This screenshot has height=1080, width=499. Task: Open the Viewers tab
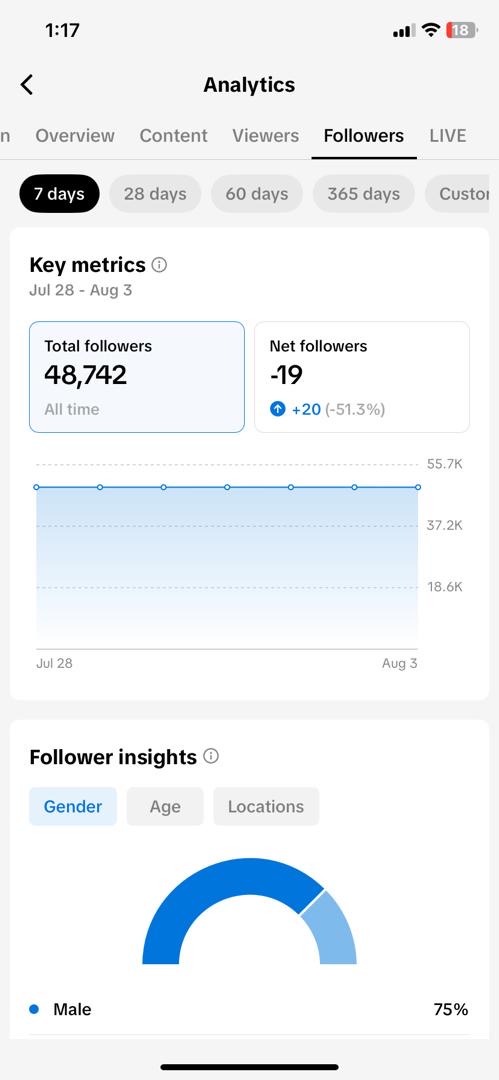tap(265, 136)
